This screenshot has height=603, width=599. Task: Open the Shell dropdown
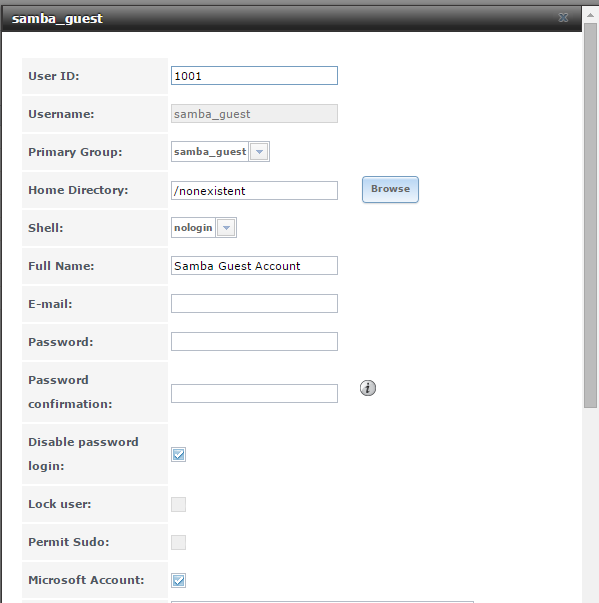pyautogui.click(x=226, y=228)
